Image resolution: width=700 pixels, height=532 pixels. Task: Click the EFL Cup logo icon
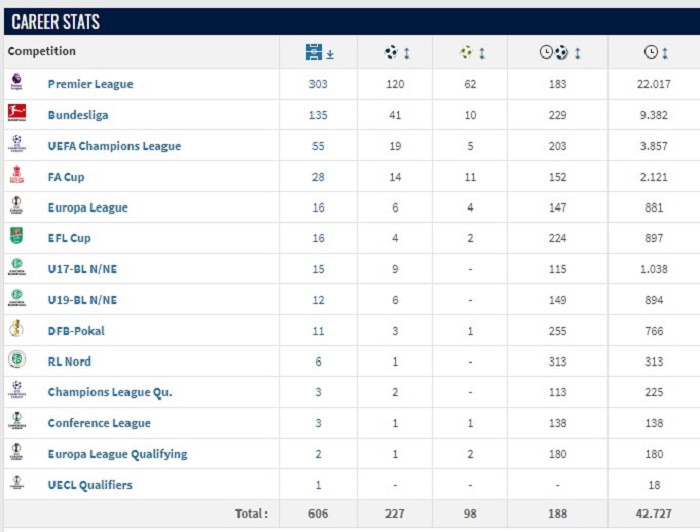point(17,236)
